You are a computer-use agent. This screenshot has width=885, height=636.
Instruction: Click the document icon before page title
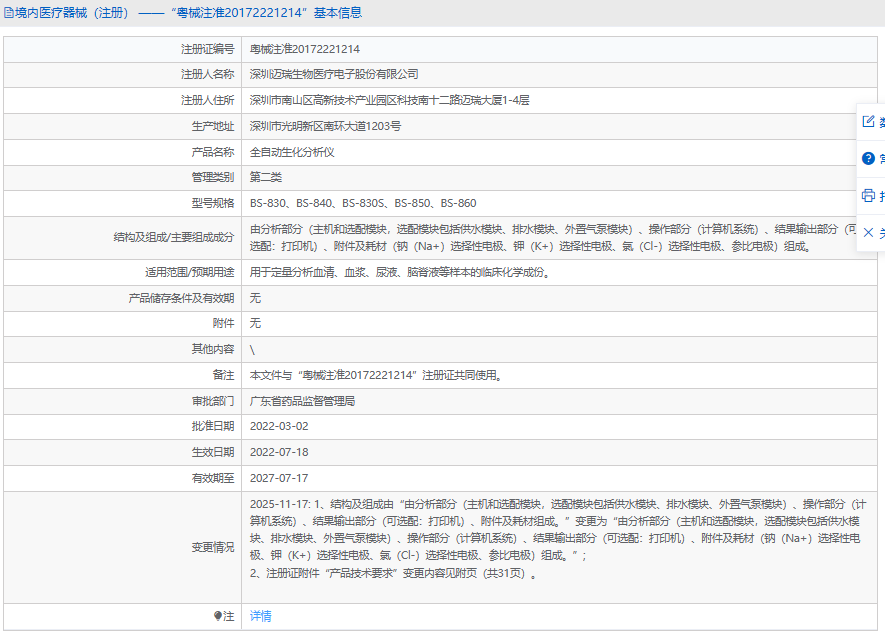8,13
